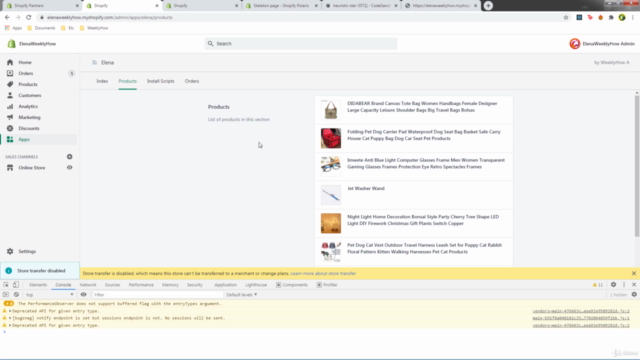Open Apps in the sidebar
The width and height of the screenshot is (640, 360).
tap(24, 140)
